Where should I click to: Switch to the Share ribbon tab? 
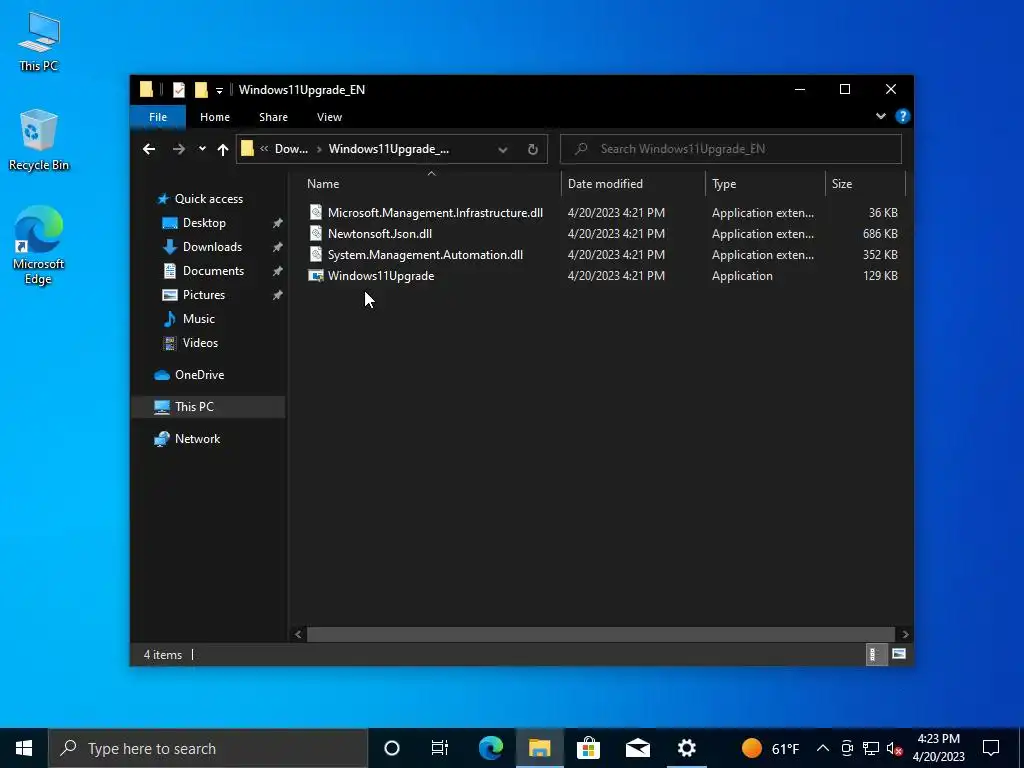[273, 117]
